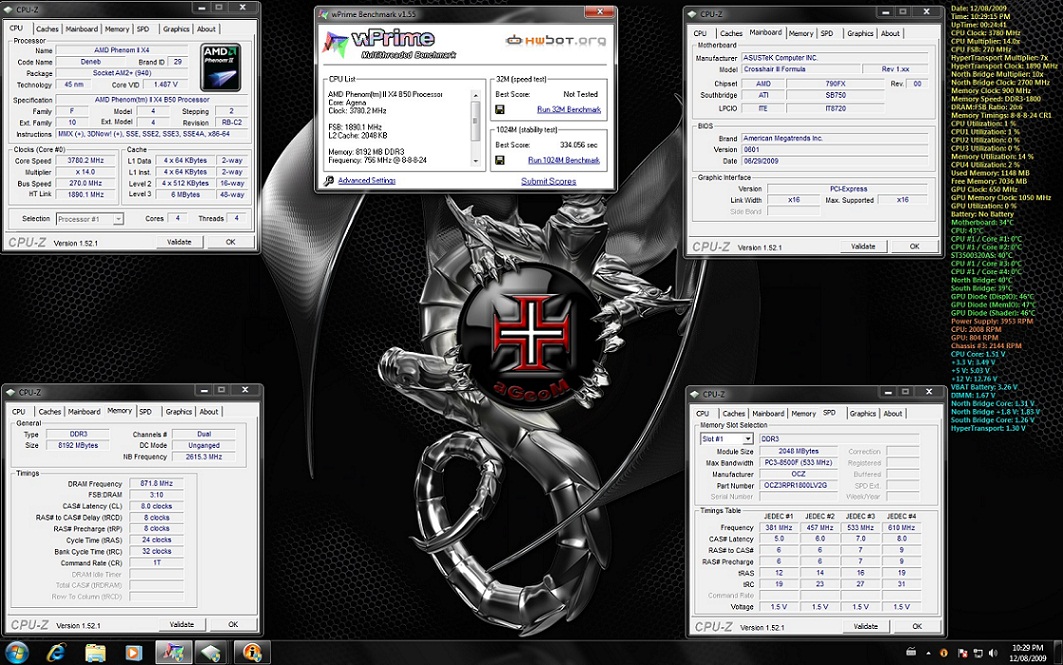This screenshot has width=1063, height=665.
Task: Launch Internet Explorer from the taskbar
Action: click(56, 652)
